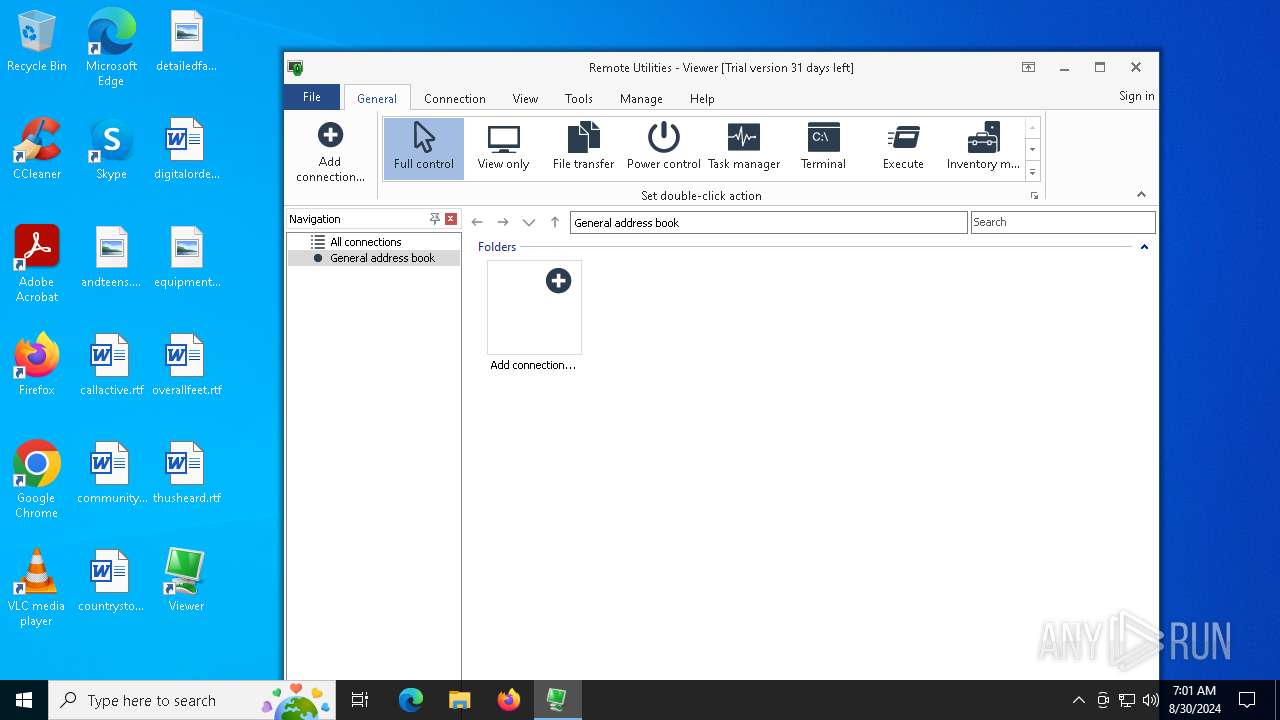The height and width of the screenshot is (720, 1280).
Task: Click the Add connection tile in Folders
Action: coord(534,317)
